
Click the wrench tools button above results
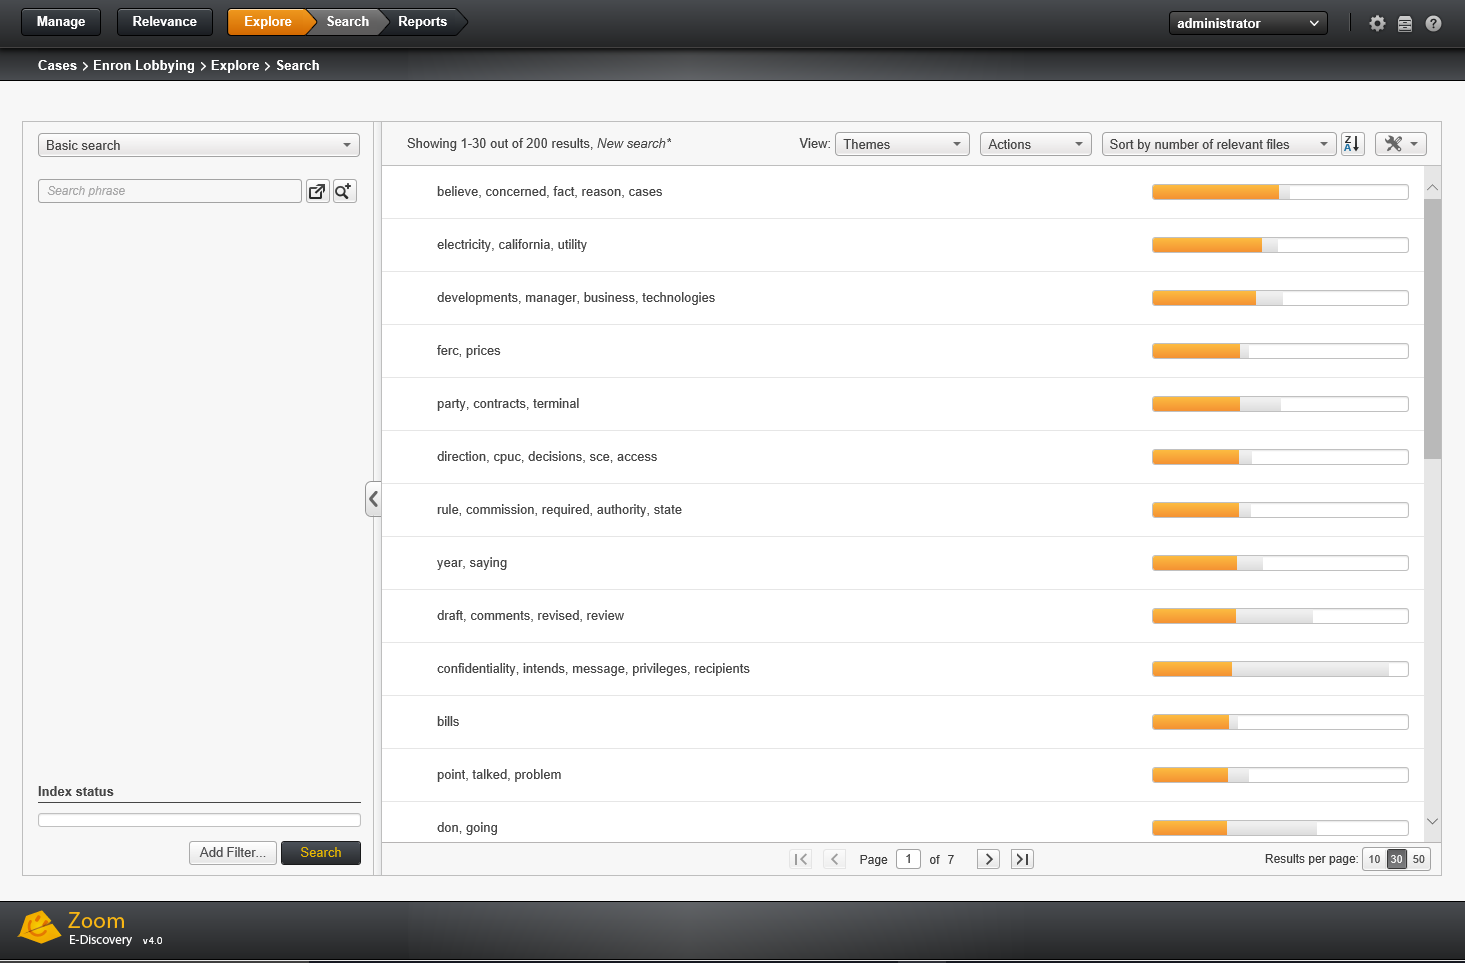(x=1400, y=143)
